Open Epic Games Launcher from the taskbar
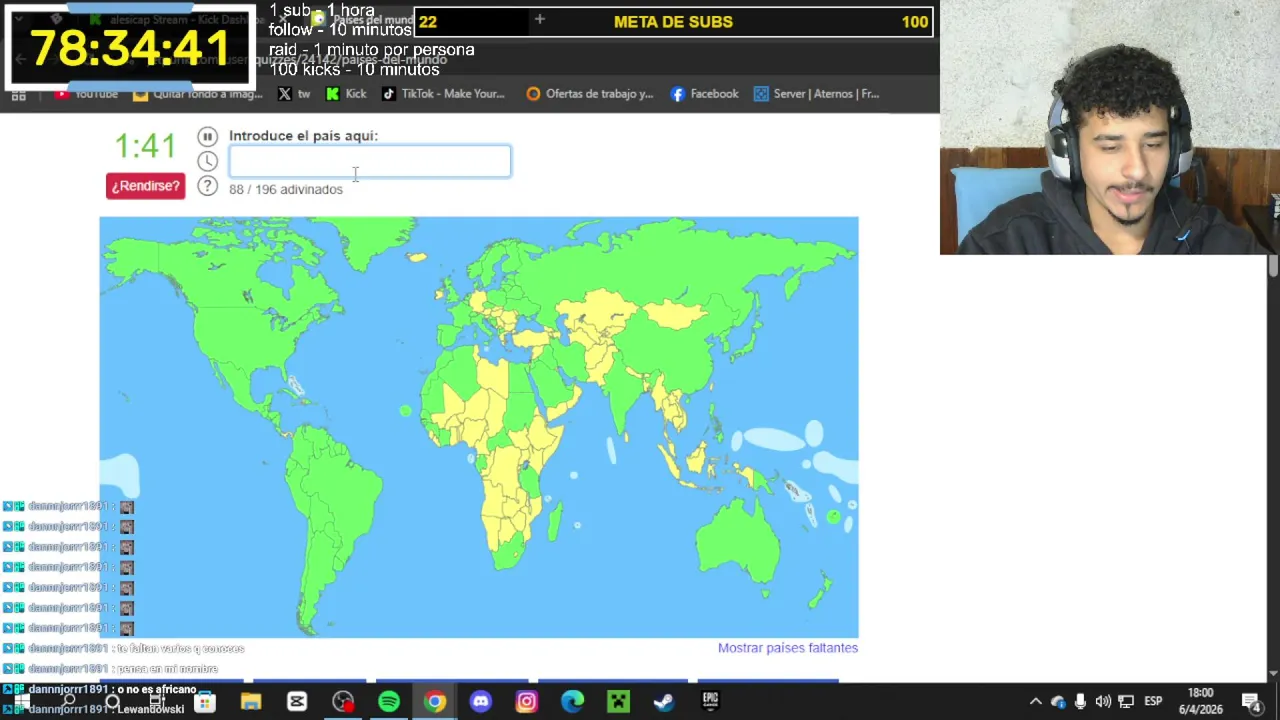The height and width of the screenshot is (720, 1280). tap(710, 702)
